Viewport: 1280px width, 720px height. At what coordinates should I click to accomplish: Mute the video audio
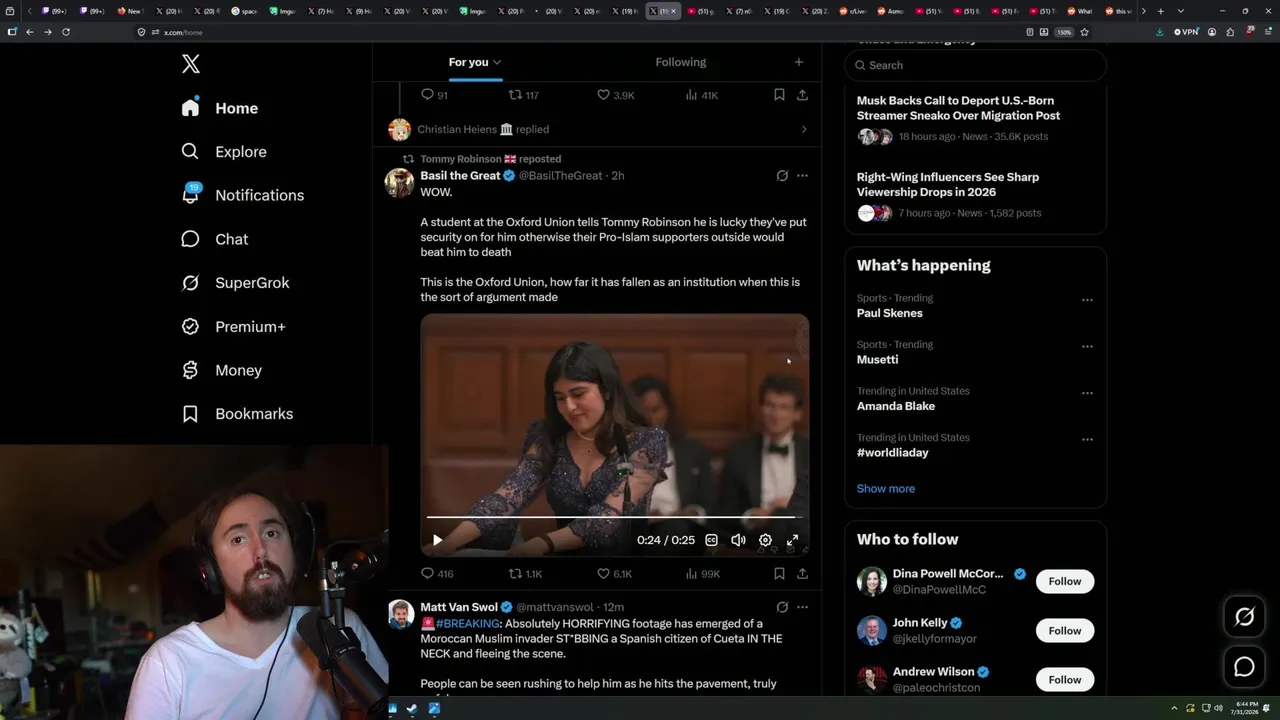(x=738, y=540)
